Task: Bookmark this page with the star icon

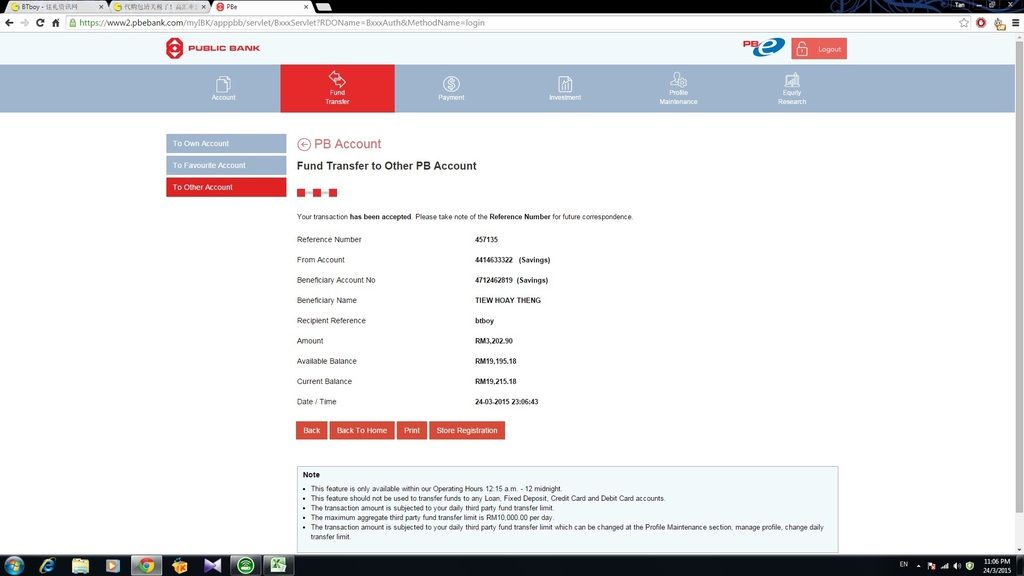Action: 964,23
